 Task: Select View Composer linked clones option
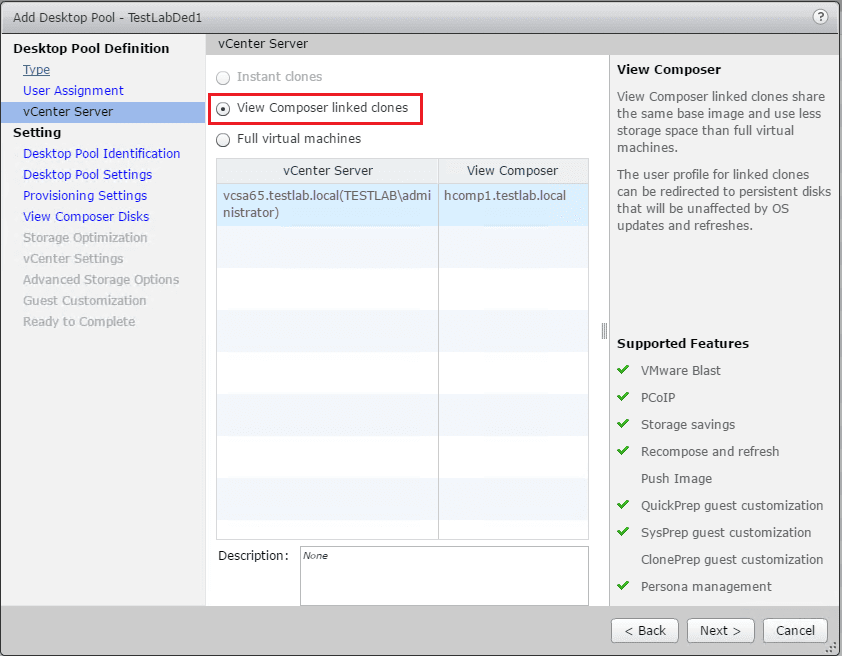[223, 109]
